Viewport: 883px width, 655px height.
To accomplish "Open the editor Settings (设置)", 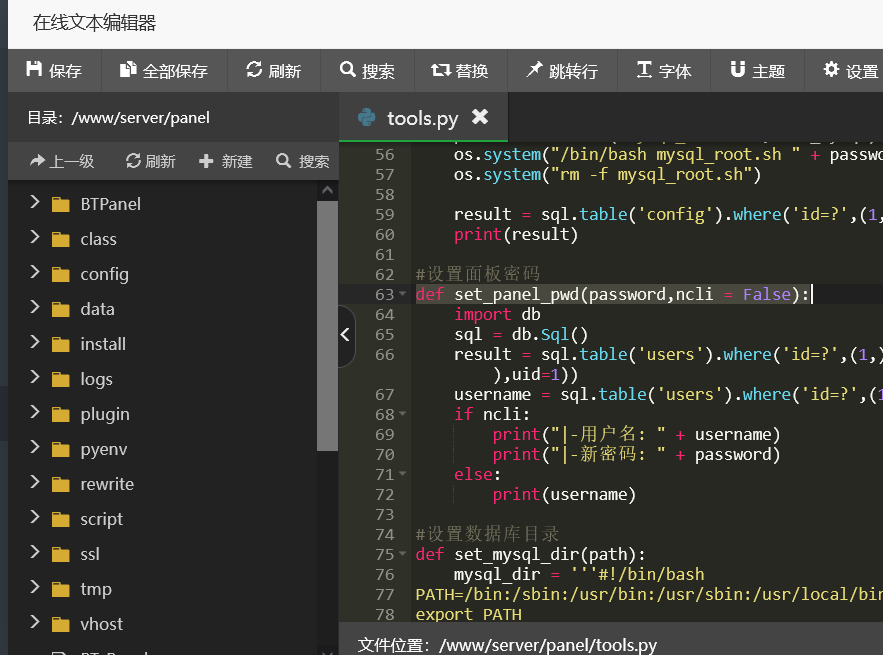I will point(850,71).
